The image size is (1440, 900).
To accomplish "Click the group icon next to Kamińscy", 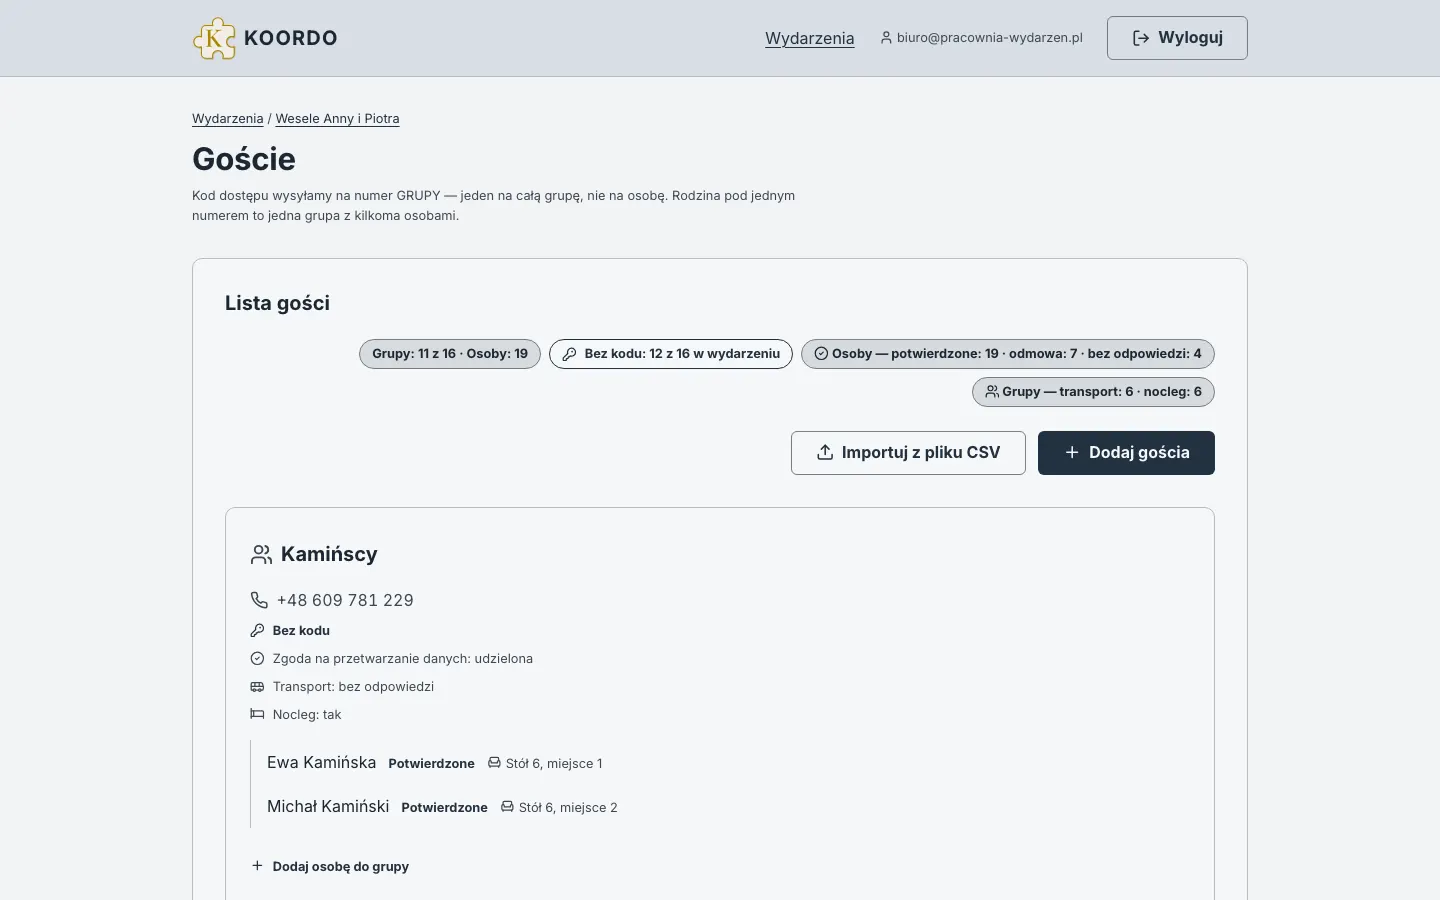I will [261, 554].
